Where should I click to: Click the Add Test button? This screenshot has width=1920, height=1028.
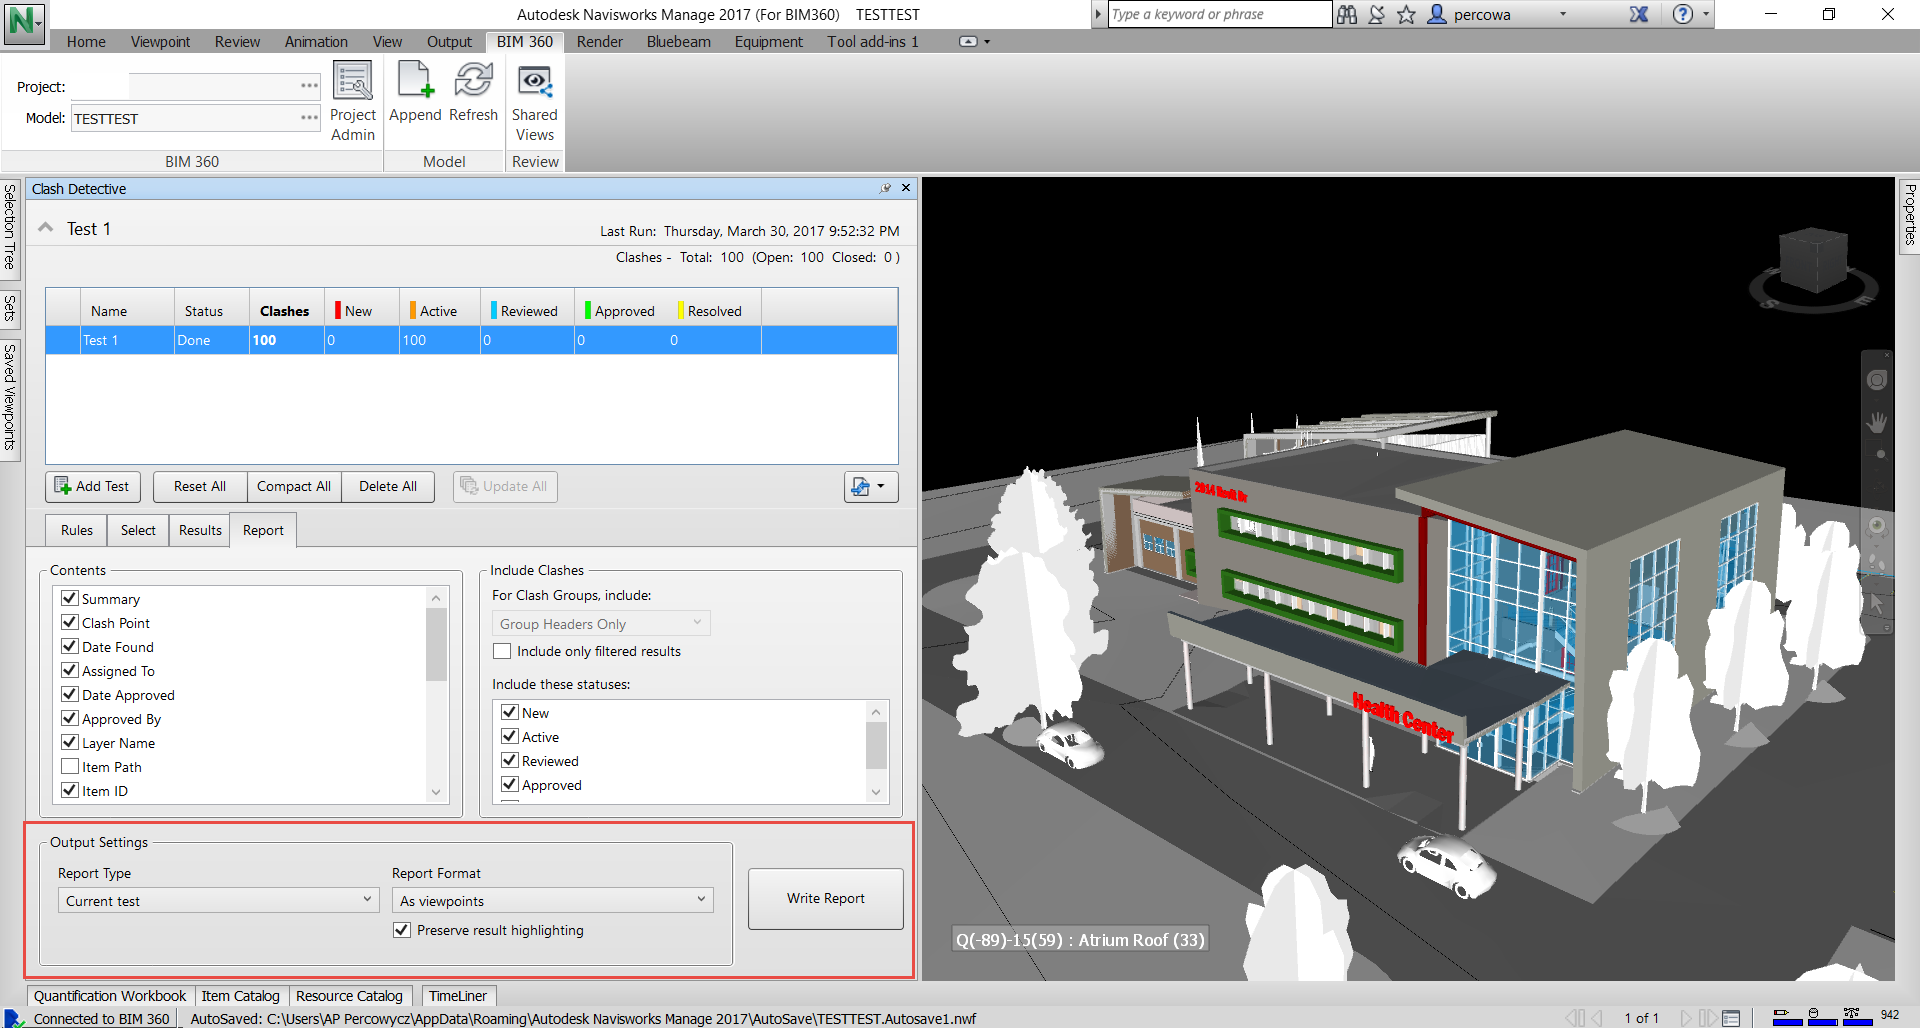point(92,487)
